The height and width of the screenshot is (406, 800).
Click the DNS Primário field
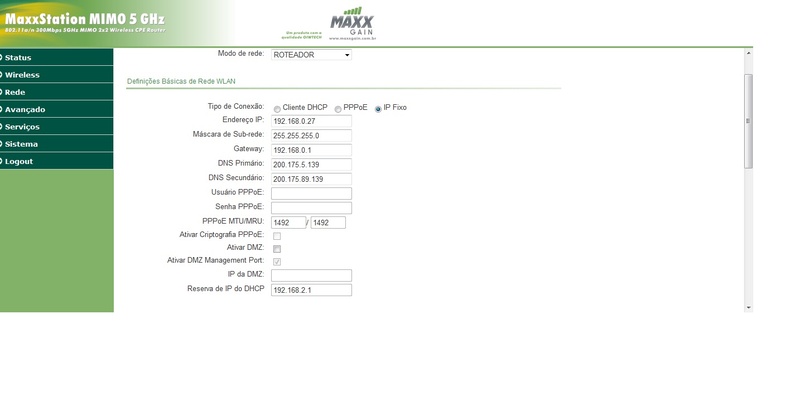point(311,164)
